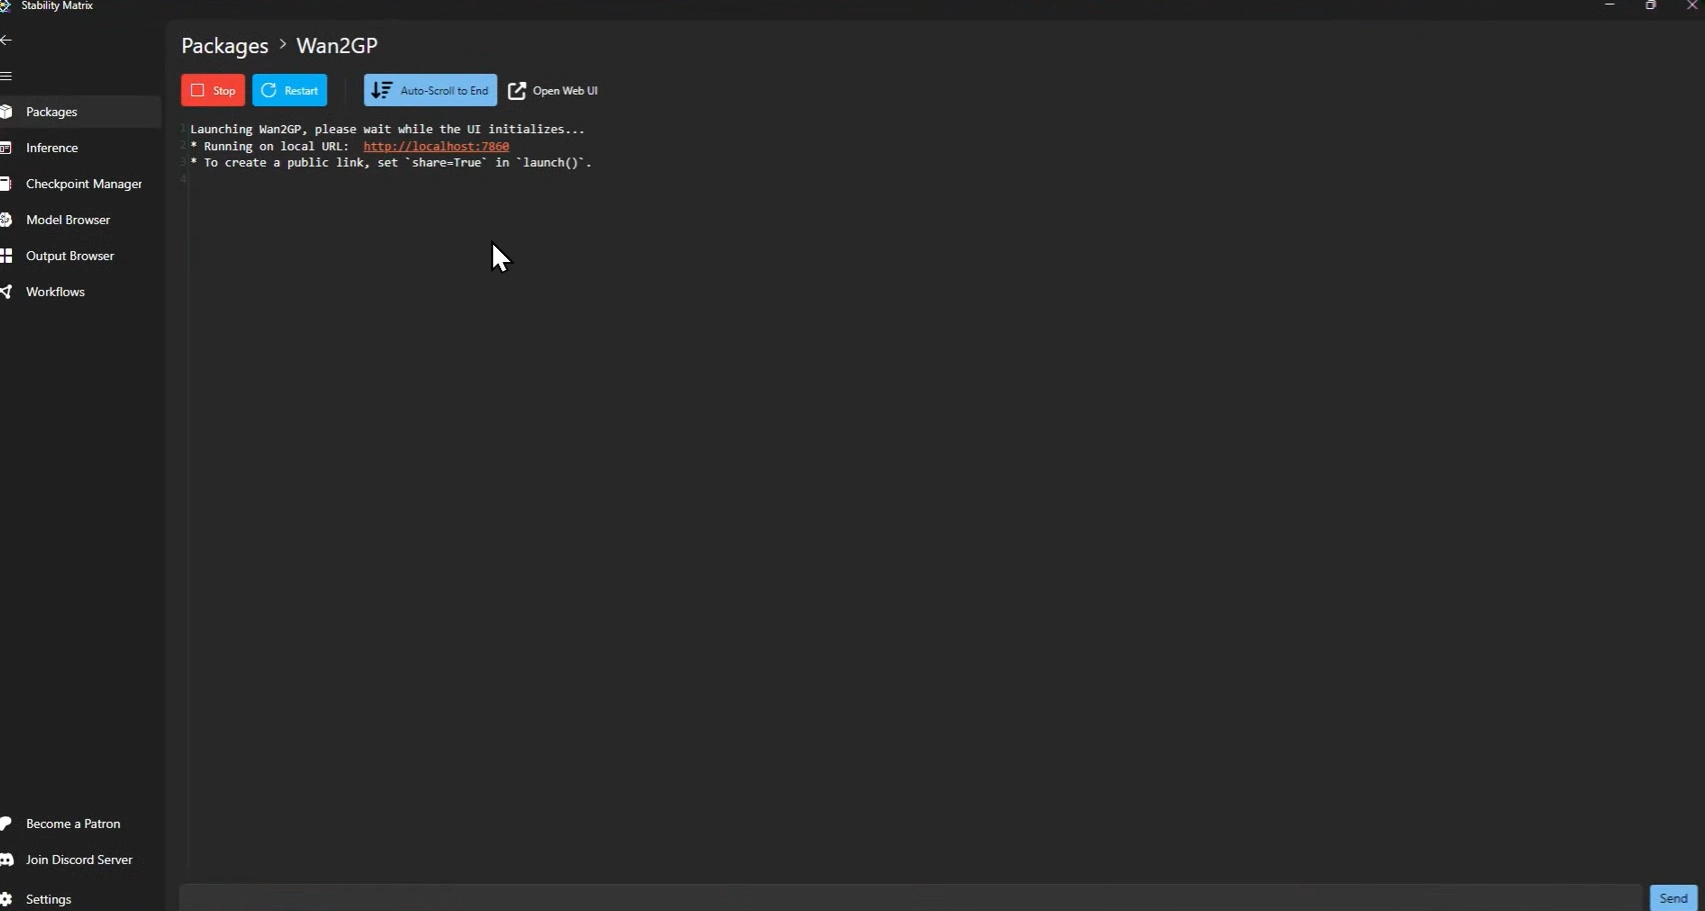The height and width of the screenshot is (911, 1705).
Task: Open Web UI in browser
Action: tap(554, 90)
